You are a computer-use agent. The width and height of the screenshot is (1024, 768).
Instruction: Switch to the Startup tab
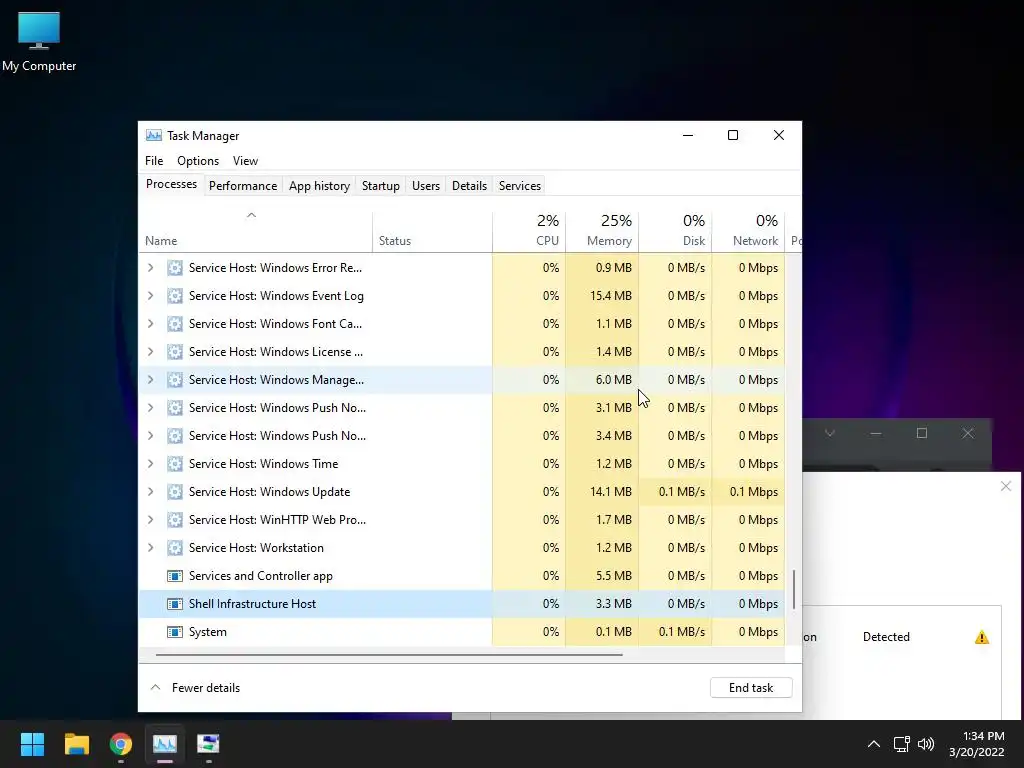coord(381,185)
